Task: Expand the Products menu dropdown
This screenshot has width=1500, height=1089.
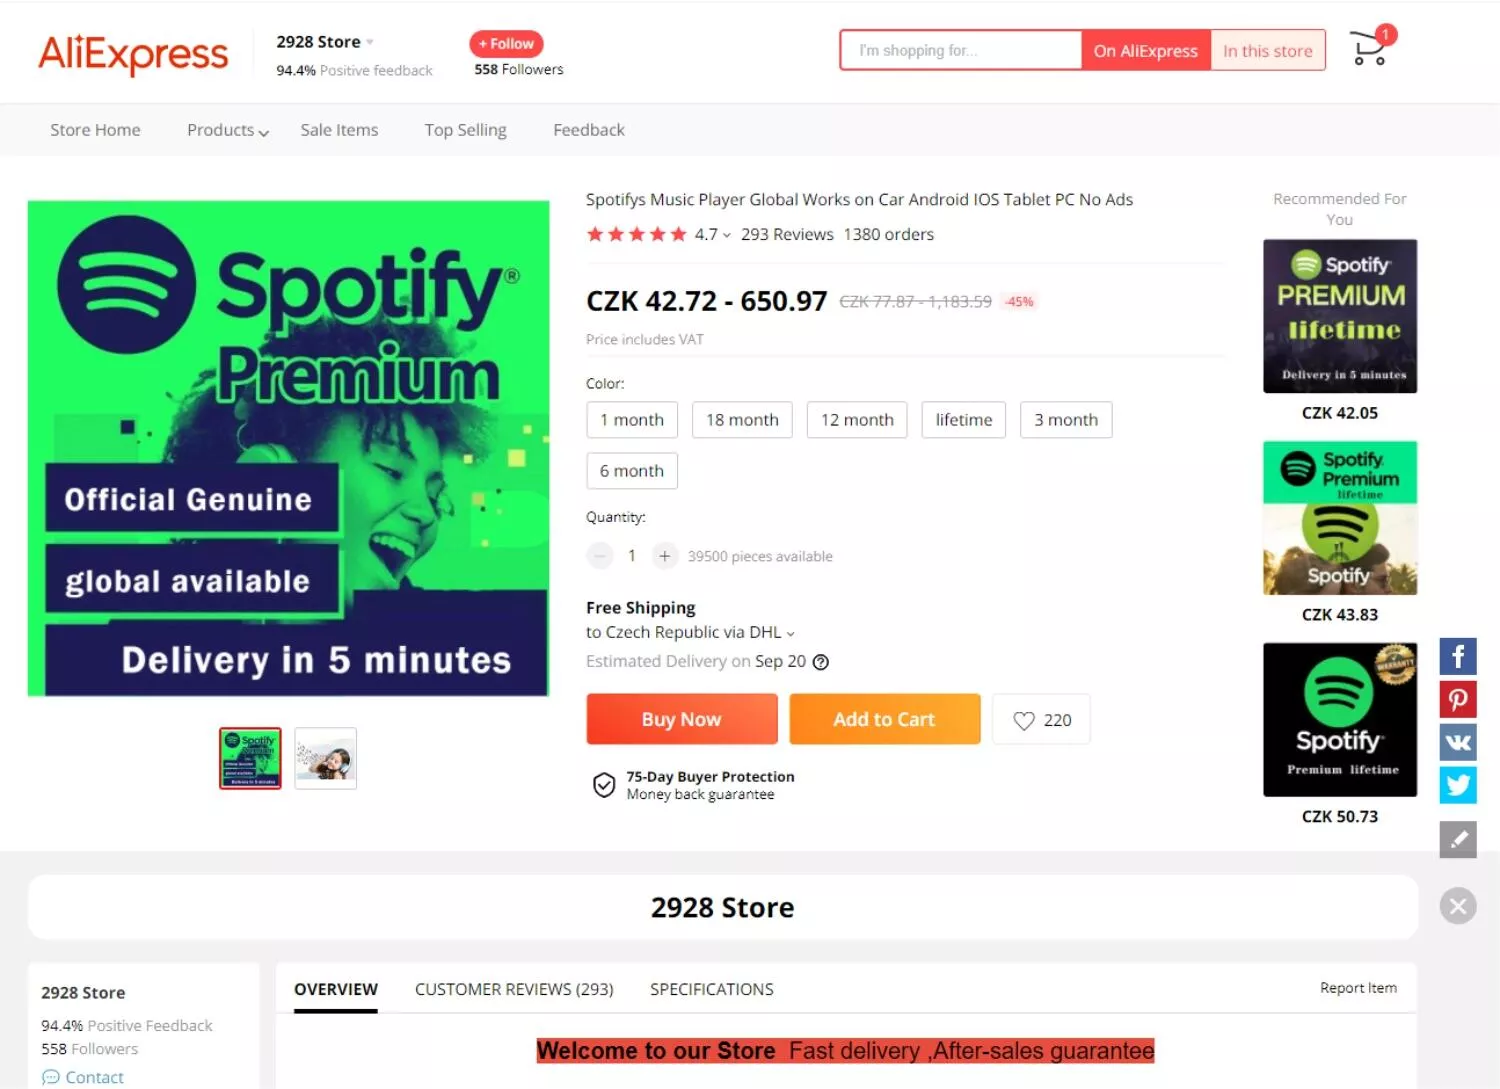Action: coord(228,130)
